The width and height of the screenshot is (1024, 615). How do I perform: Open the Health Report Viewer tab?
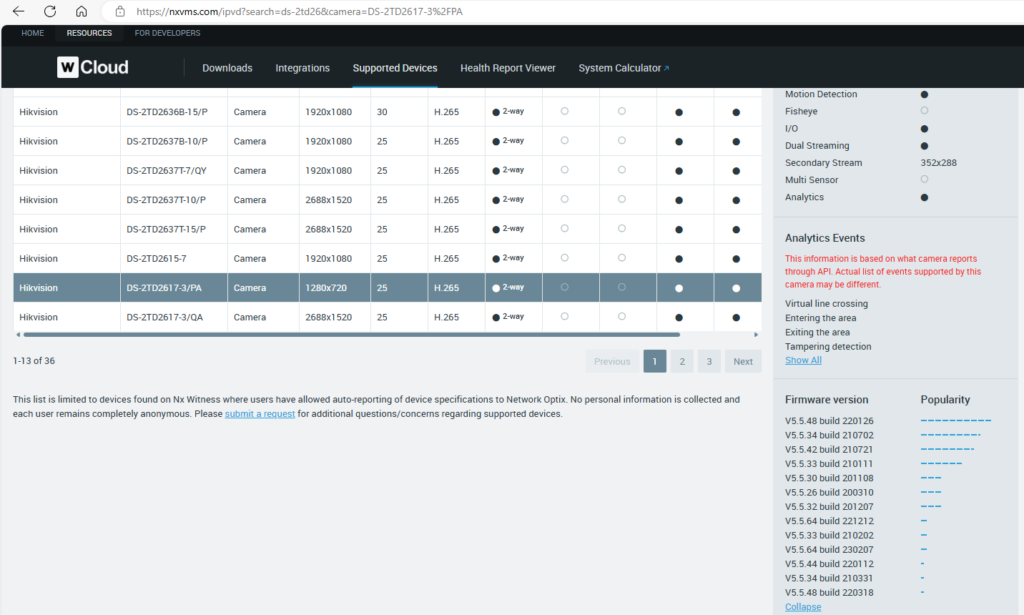coord(507,68)
